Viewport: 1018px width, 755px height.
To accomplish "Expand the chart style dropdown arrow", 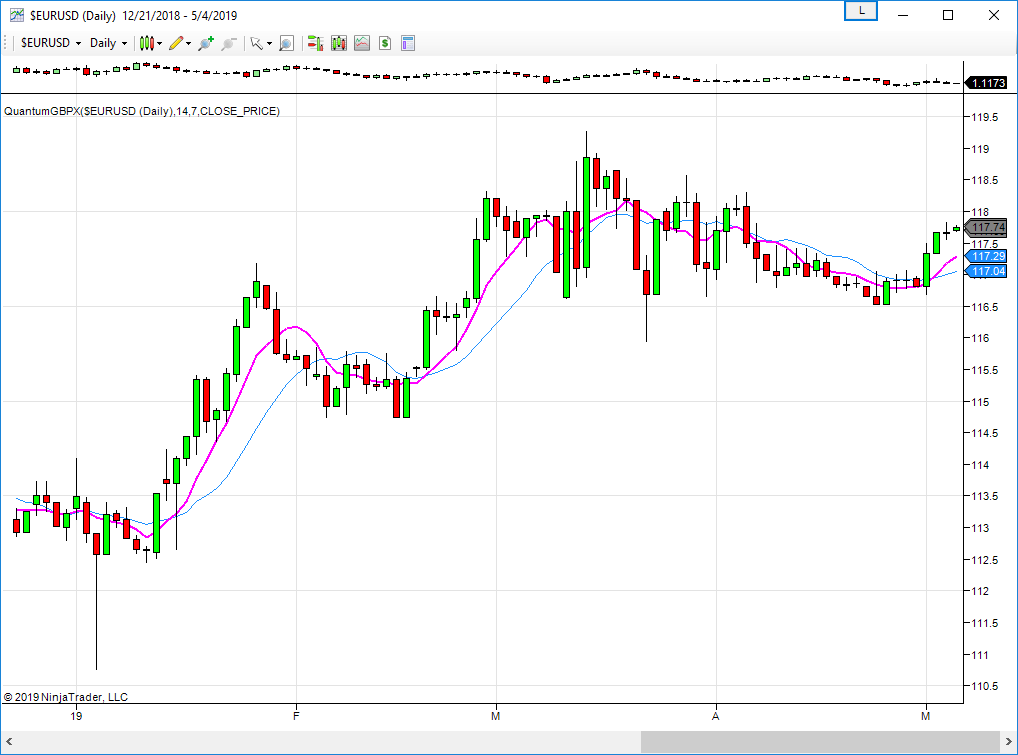I will tap(160, 43).
